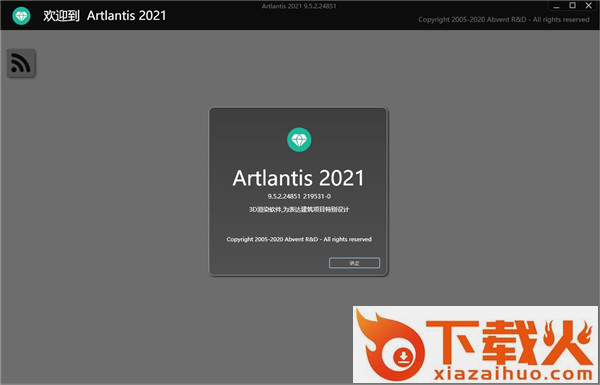Click the 'Artlantis 2021' heading in dialog
Viewport: 600px width, 385px height.
click(298, 178)
